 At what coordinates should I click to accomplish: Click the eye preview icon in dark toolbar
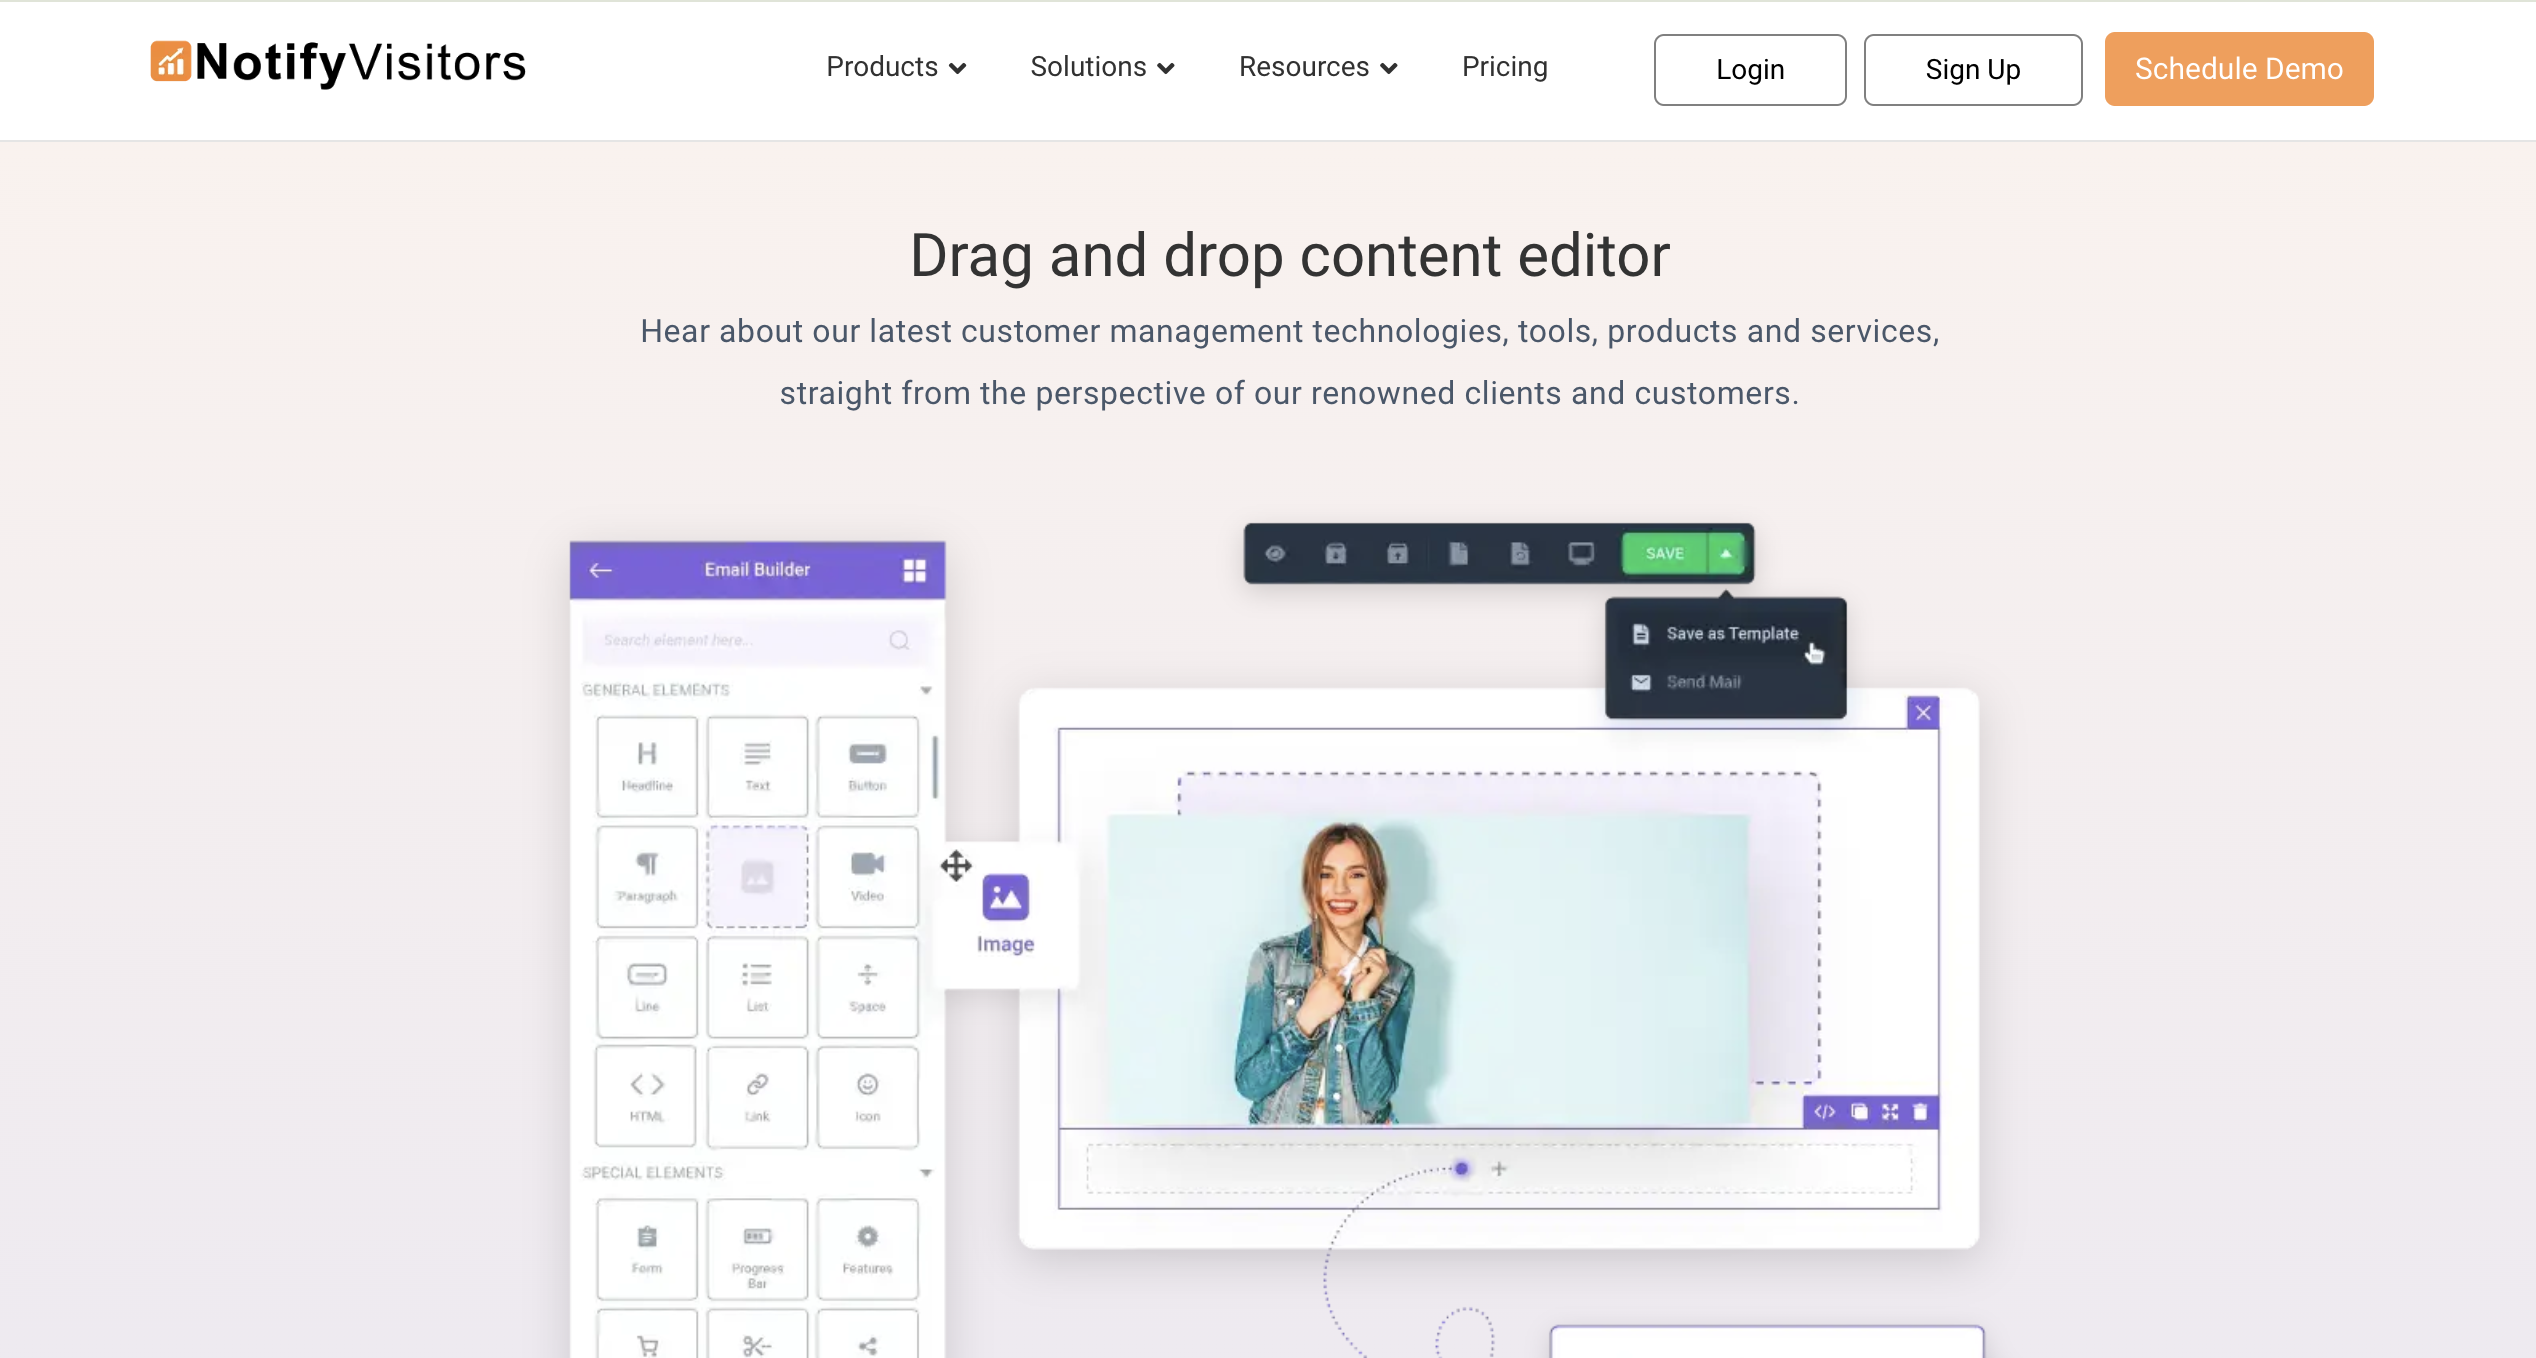pos(1275,553)
